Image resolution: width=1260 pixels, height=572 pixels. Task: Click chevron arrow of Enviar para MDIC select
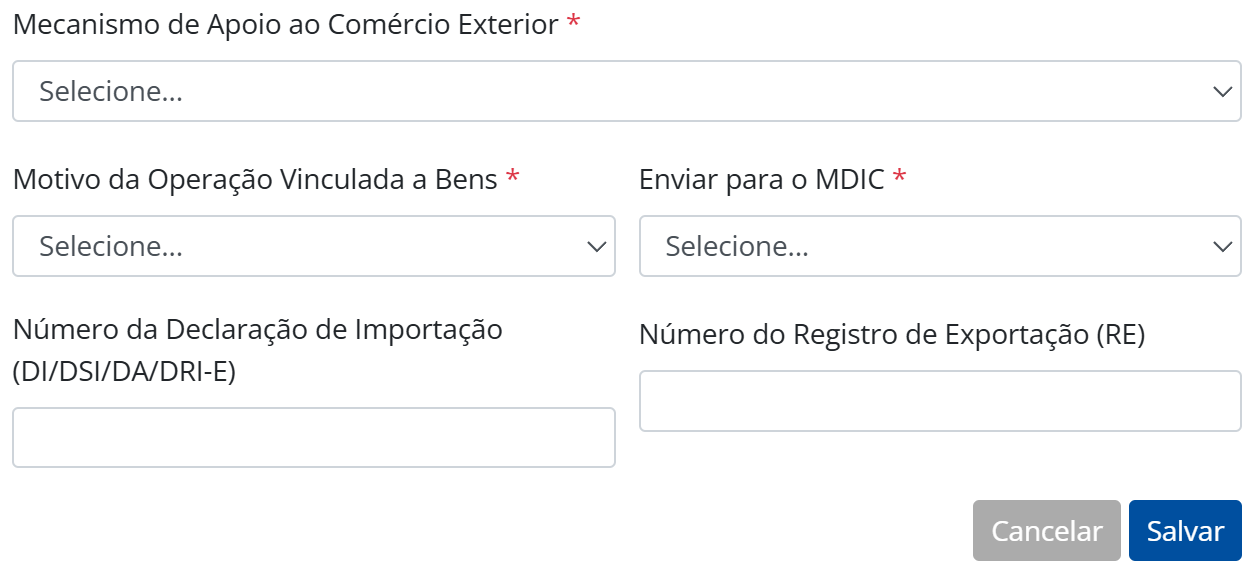pyautogui.click(x=1222, y=246)
